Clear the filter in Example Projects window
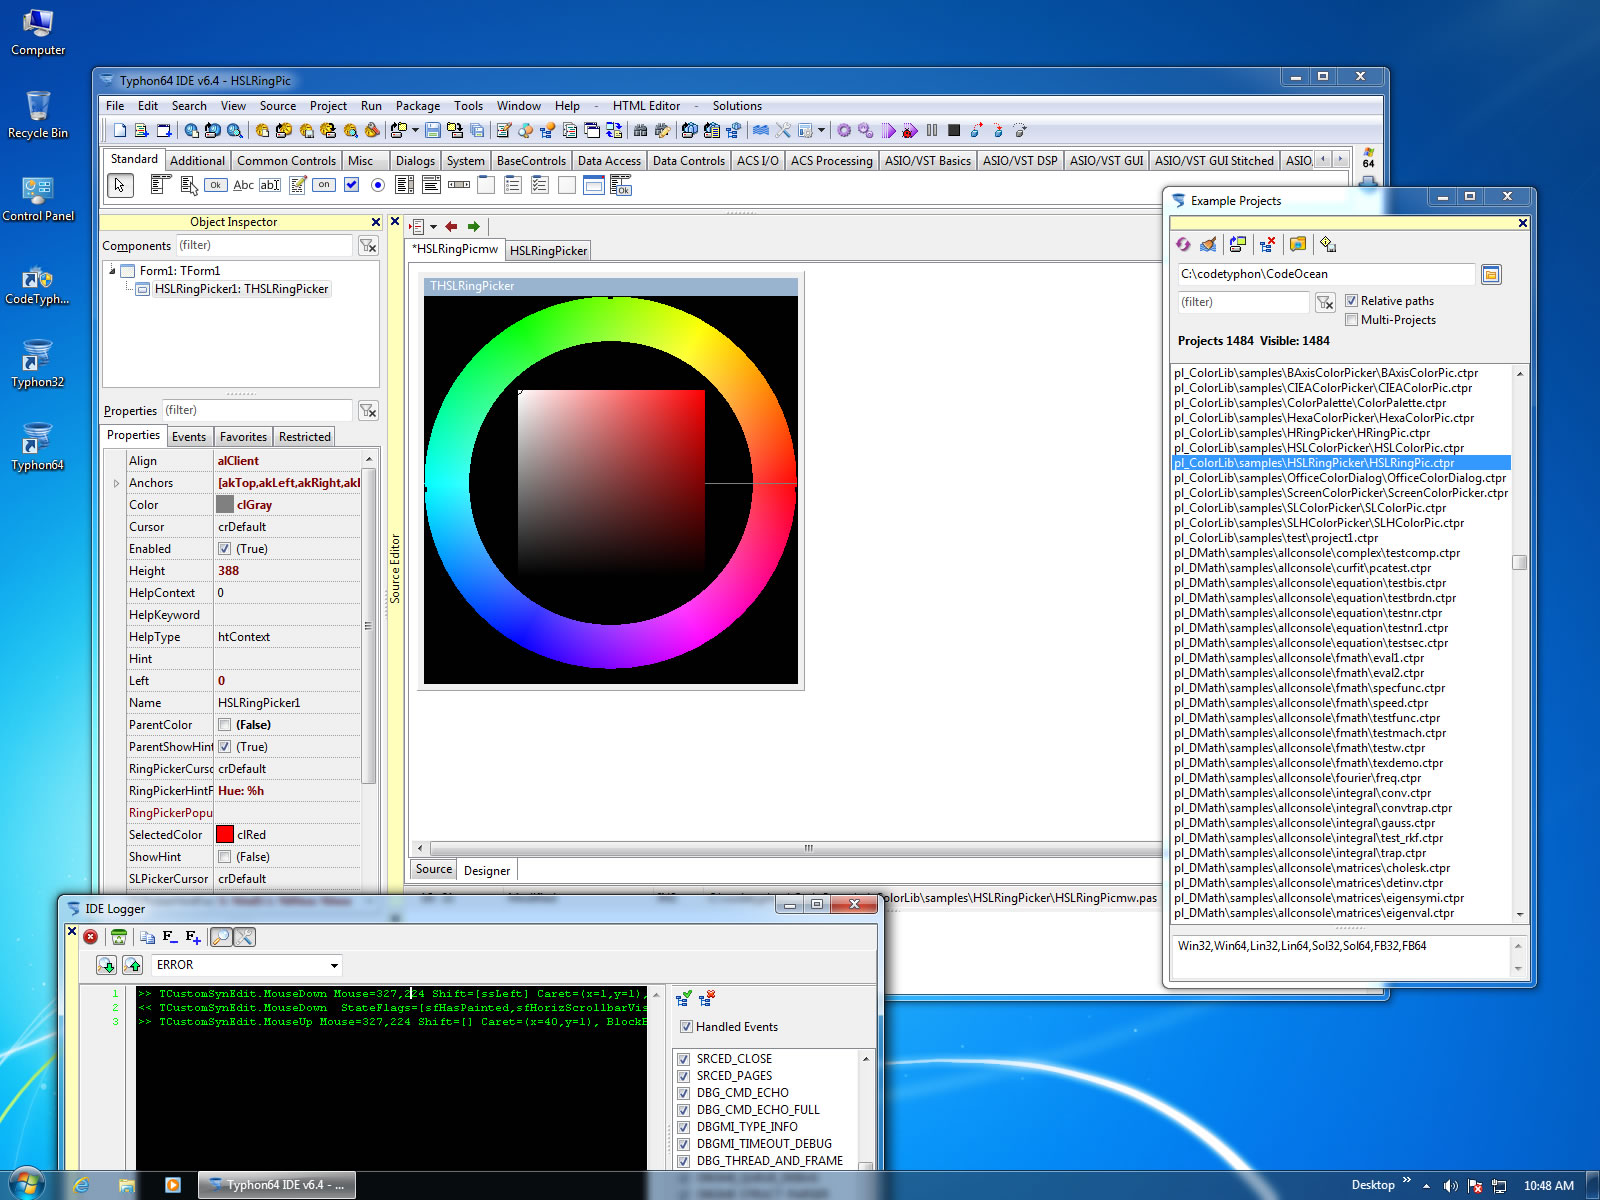The height and width of the screenshot is (1200, 1600). 1325,302
